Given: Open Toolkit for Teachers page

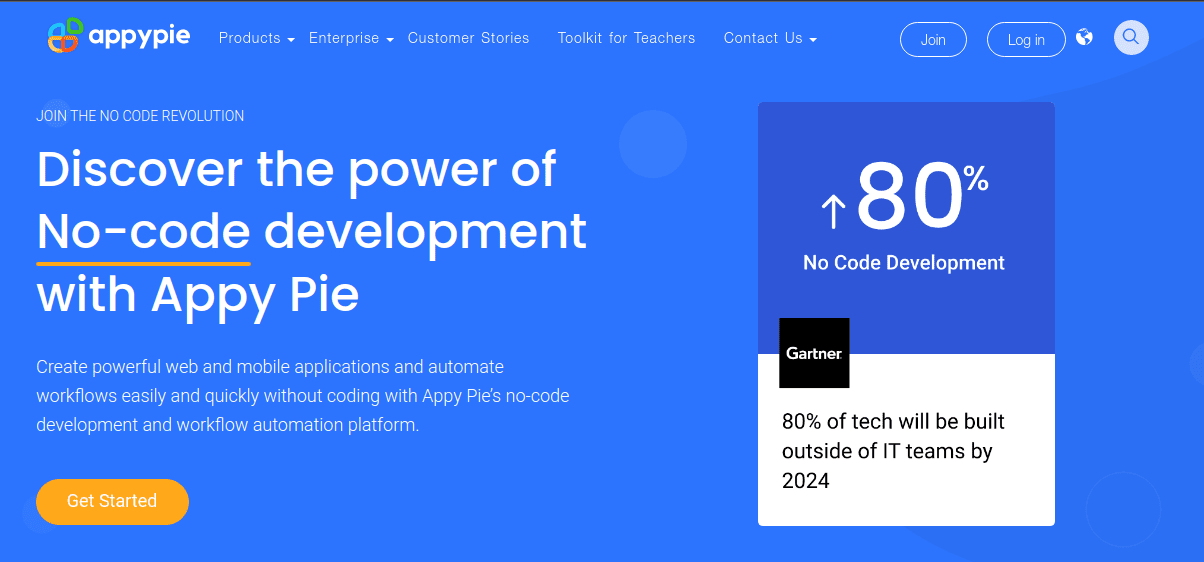Looking at the screenshot, I should pyautogui.click(x=626, y=38).
